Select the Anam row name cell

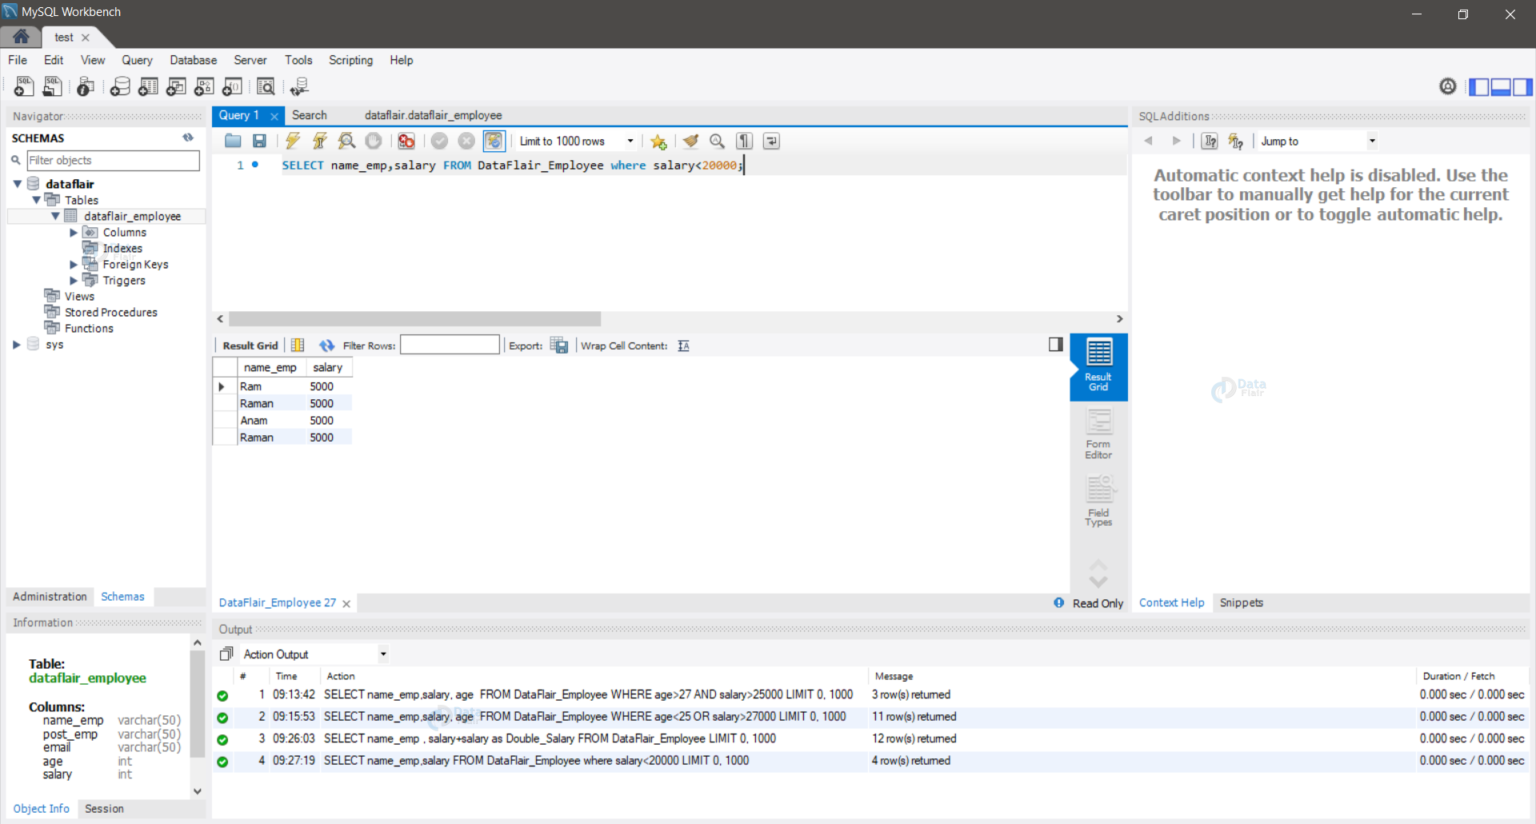point(270,420)
